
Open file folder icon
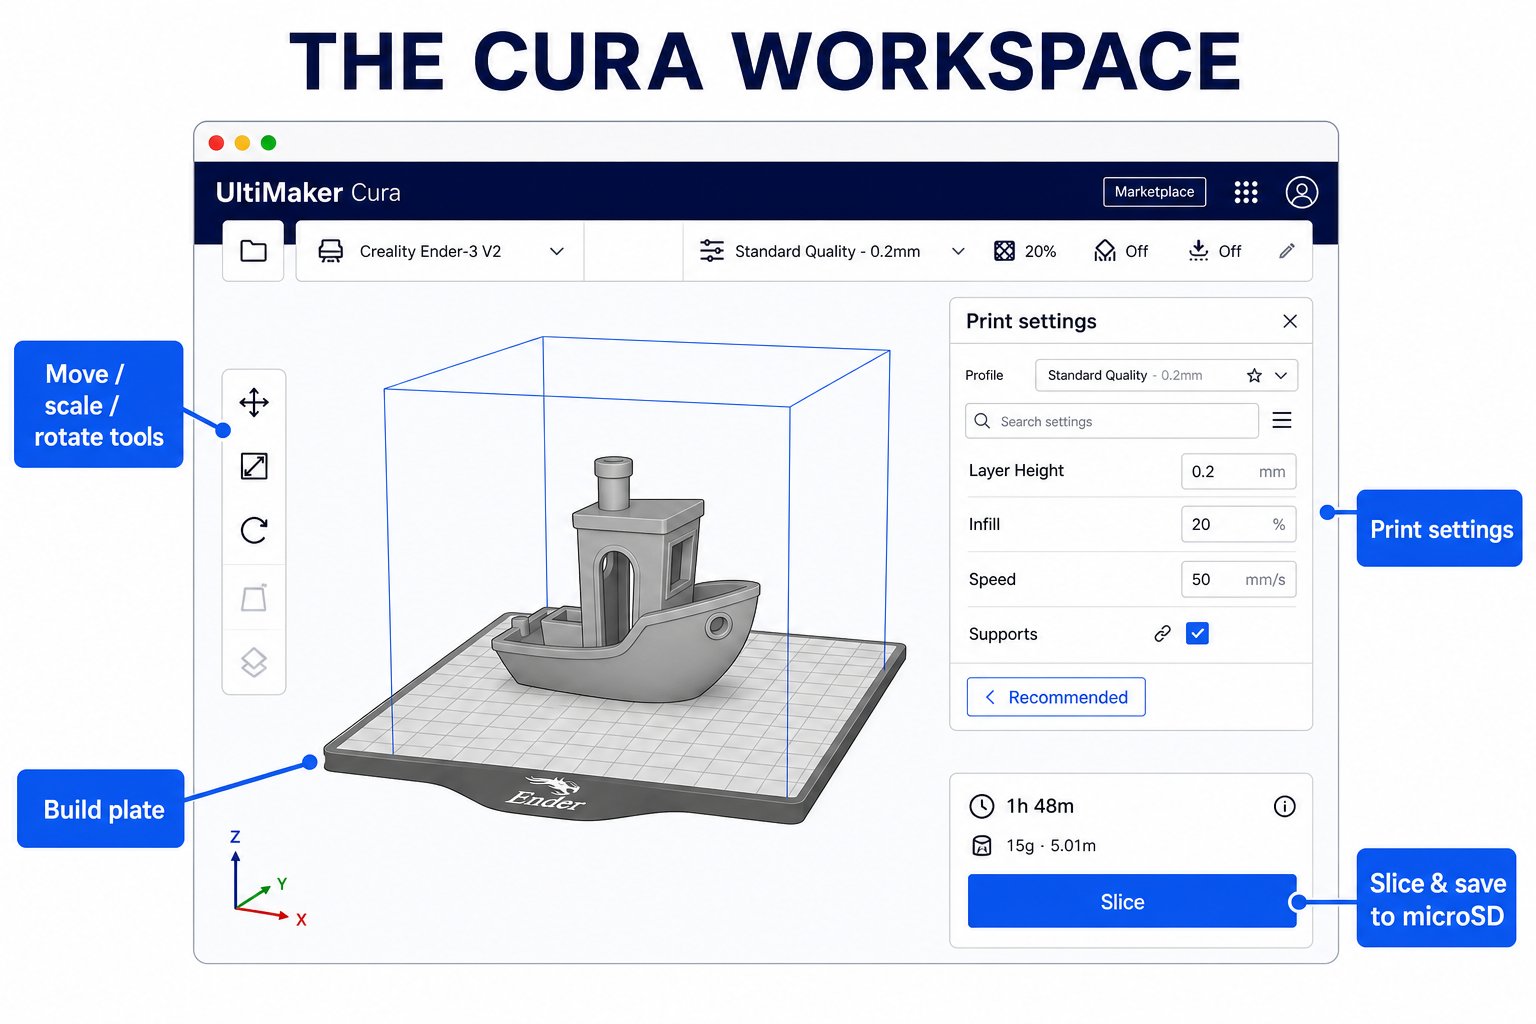[254, 251]
